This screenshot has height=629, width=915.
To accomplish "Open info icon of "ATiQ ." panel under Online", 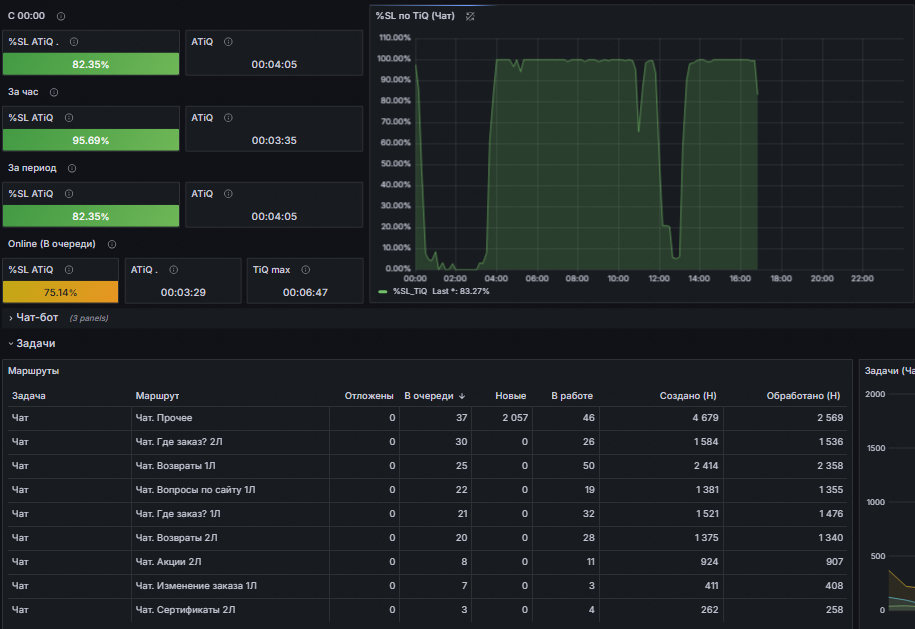I will [173, 270].
